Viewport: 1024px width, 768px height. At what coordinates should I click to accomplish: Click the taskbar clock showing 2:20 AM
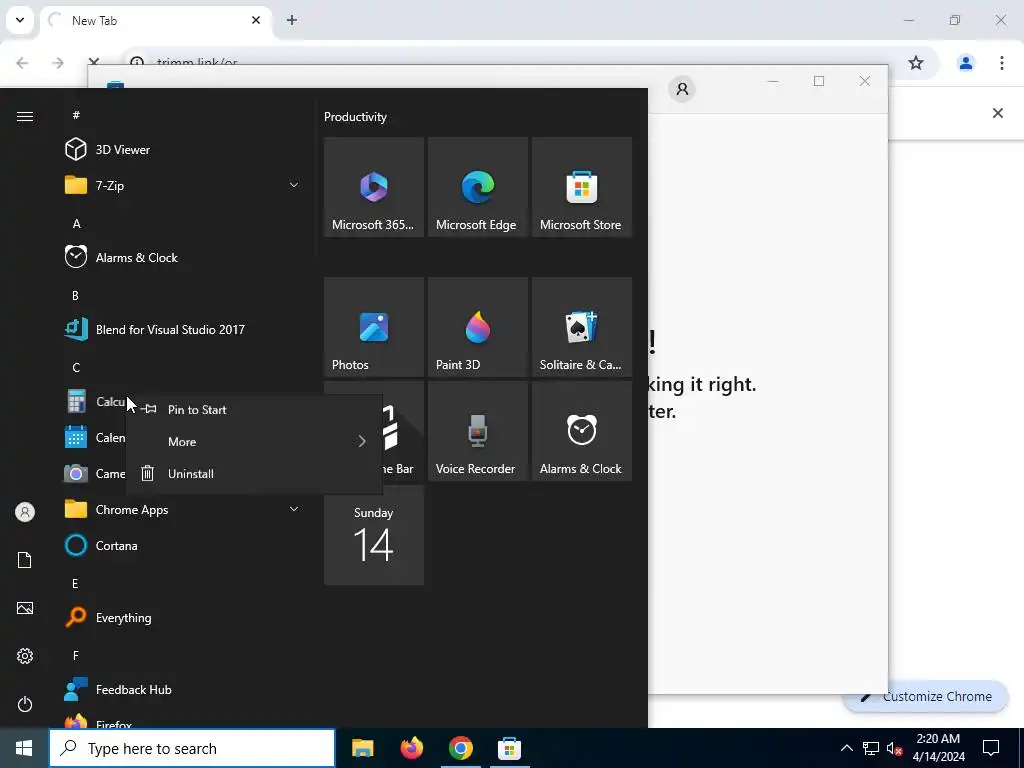tap(938, 748)
